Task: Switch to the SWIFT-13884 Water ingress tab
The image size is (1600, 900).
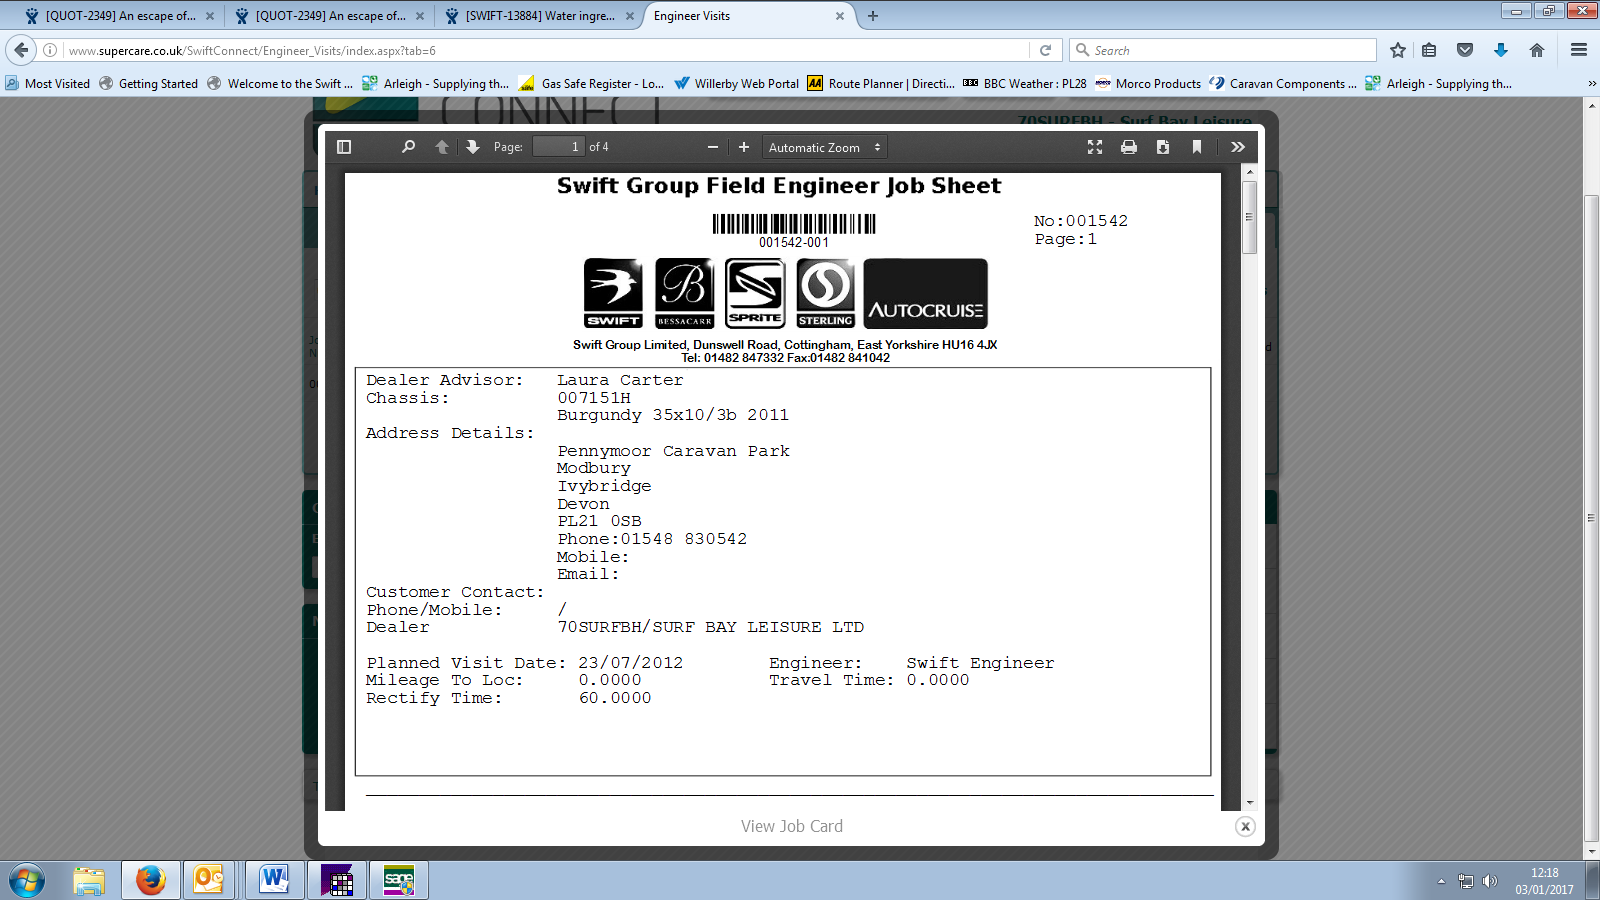Action: (x=540, y=16)
